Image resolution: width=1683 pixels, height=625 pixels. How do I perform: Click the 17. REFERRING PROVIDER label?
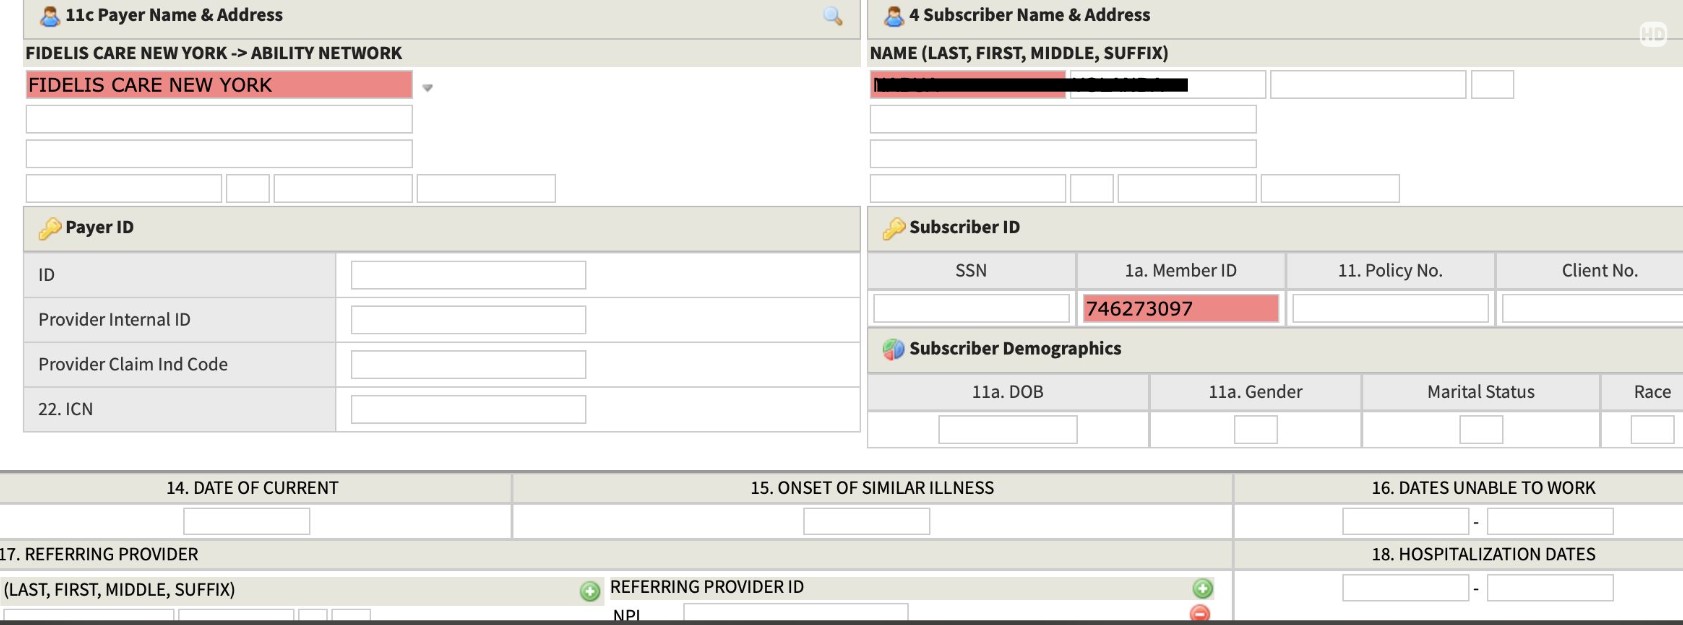(99, 554)
